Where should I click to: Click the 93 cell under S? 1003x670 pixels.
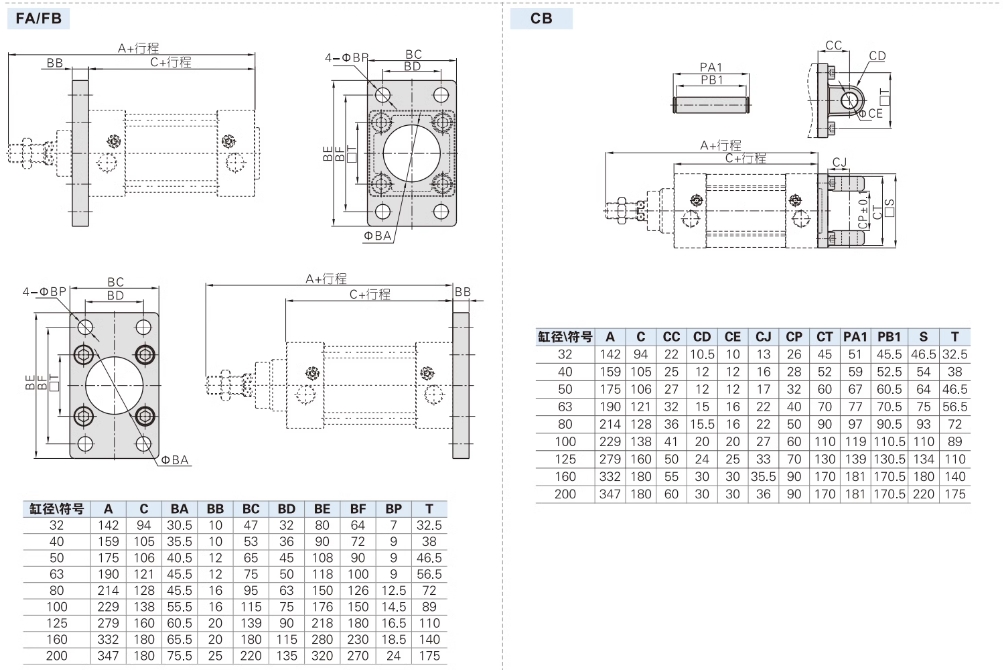pyautogui.click(x=923, y=424)
